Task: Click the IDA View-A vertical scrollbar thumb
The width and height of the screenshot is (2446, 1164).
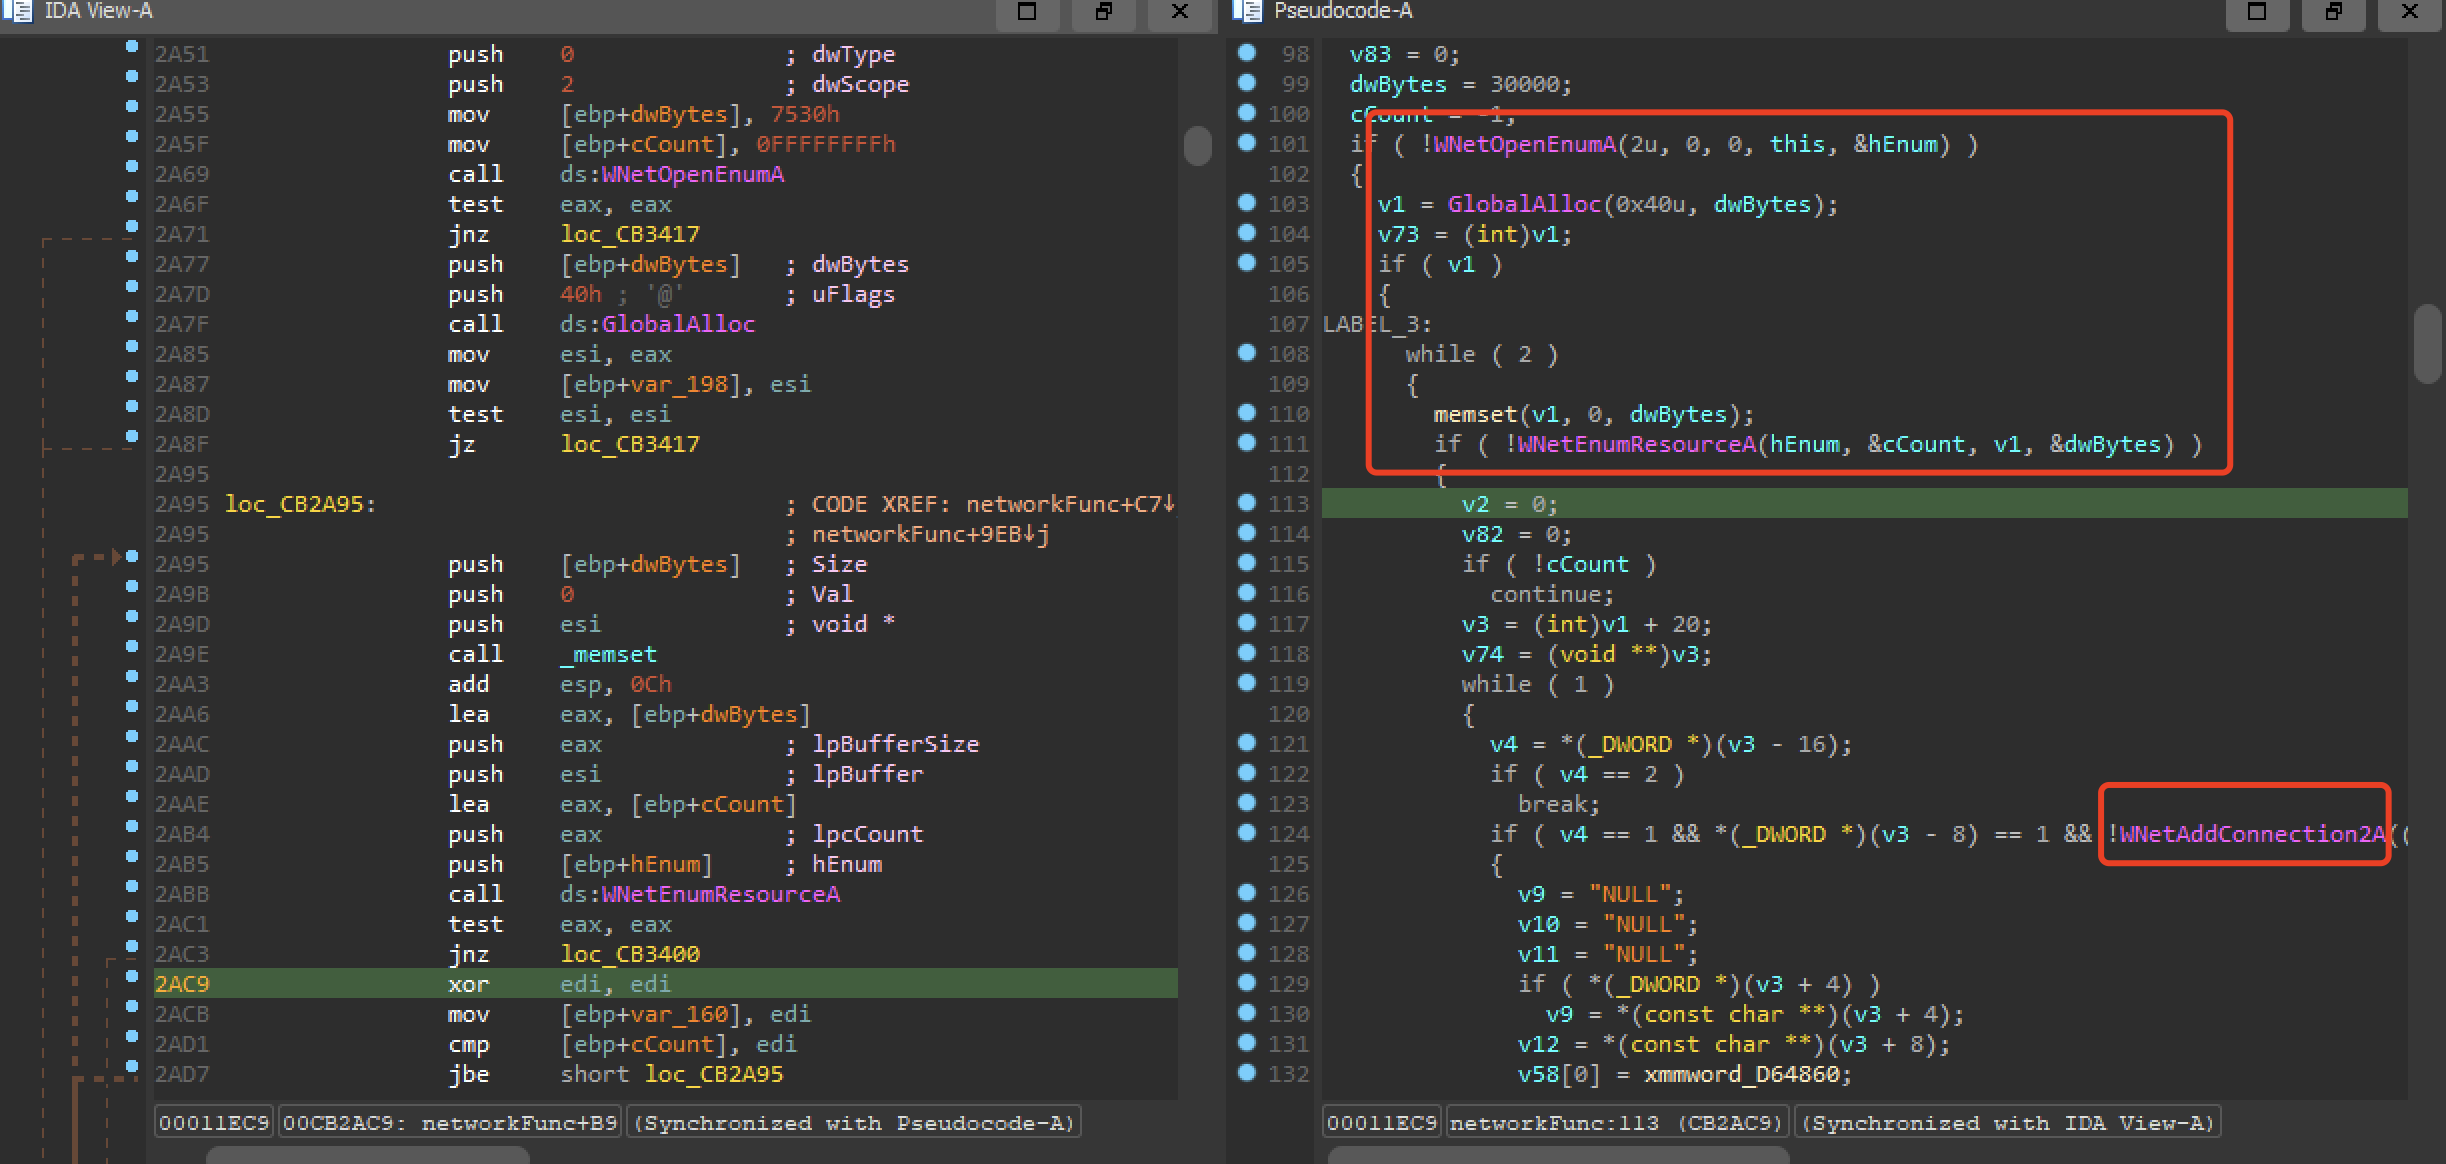Action: pos(1197,146)
